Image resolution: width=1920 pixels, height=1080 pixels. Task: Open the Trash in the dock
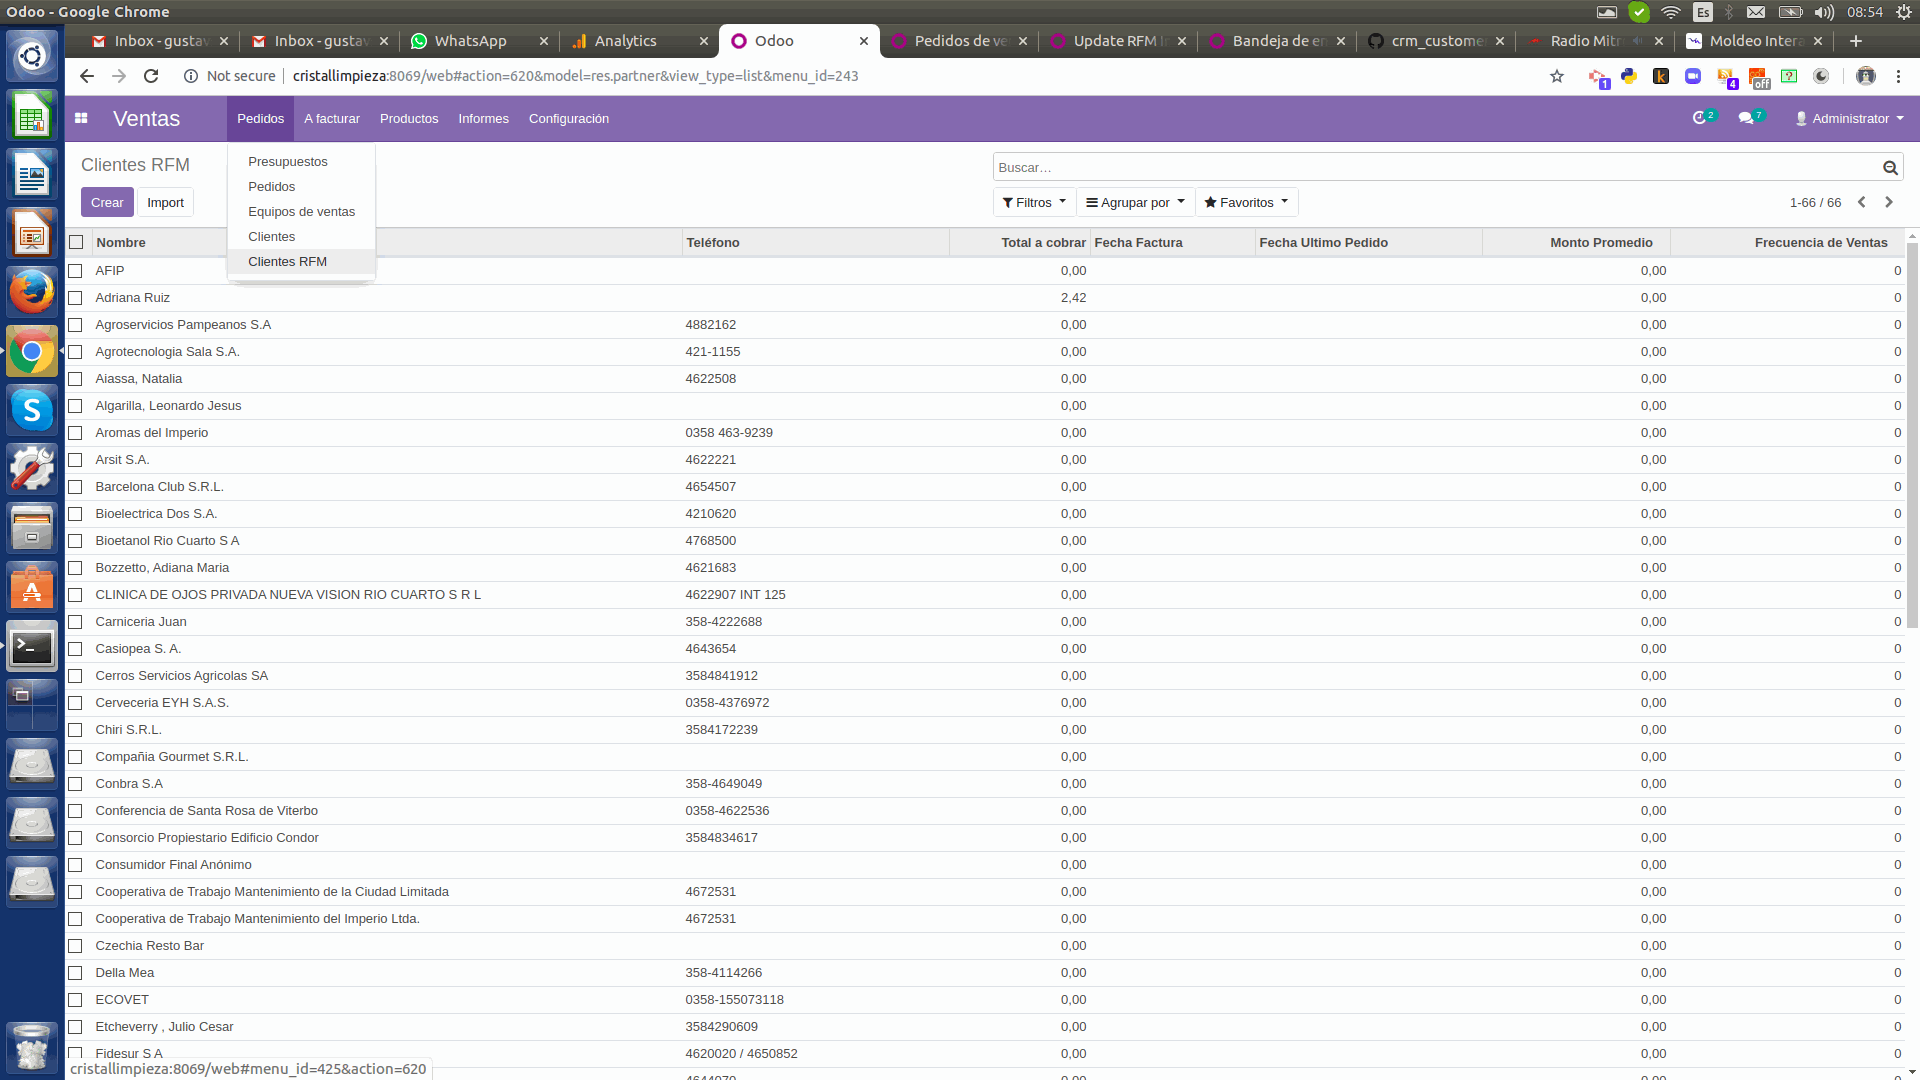point(32,1047)
